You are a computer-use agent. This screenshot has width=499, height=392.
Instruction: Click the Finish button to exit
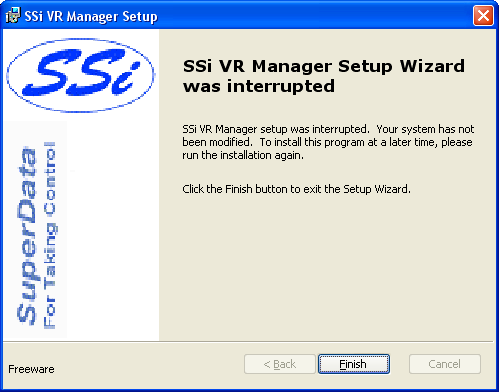(354, 364)
